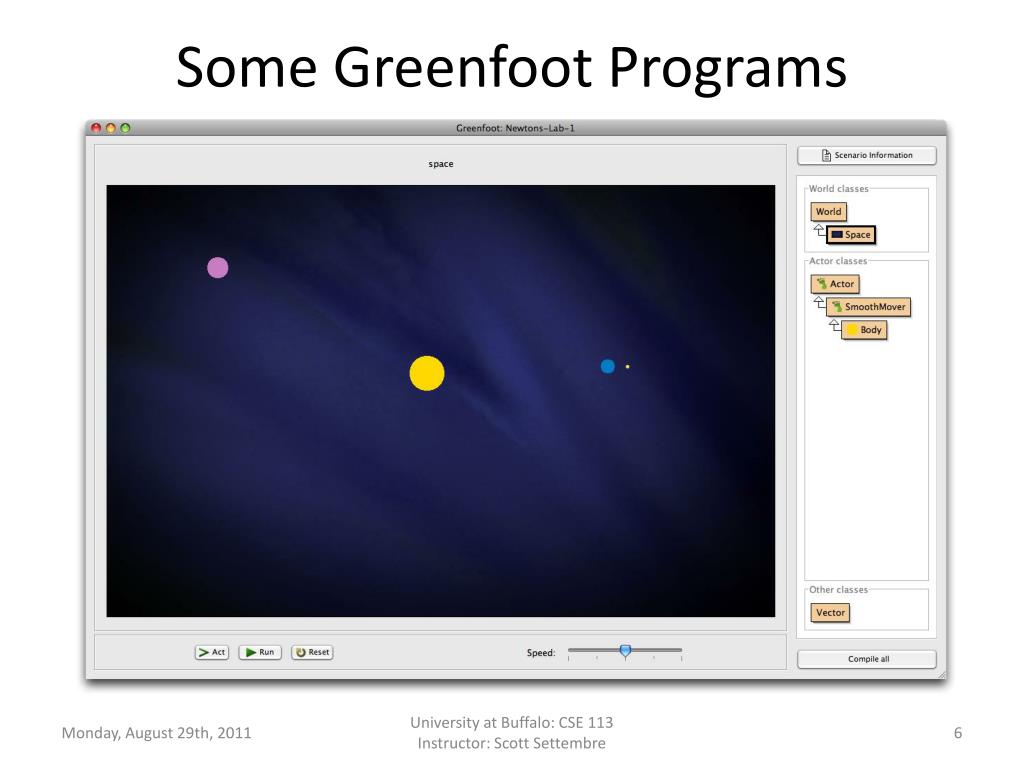1024x768 pixels.
Task: Click the 'World classes' group label
Action: pos(839,189)
